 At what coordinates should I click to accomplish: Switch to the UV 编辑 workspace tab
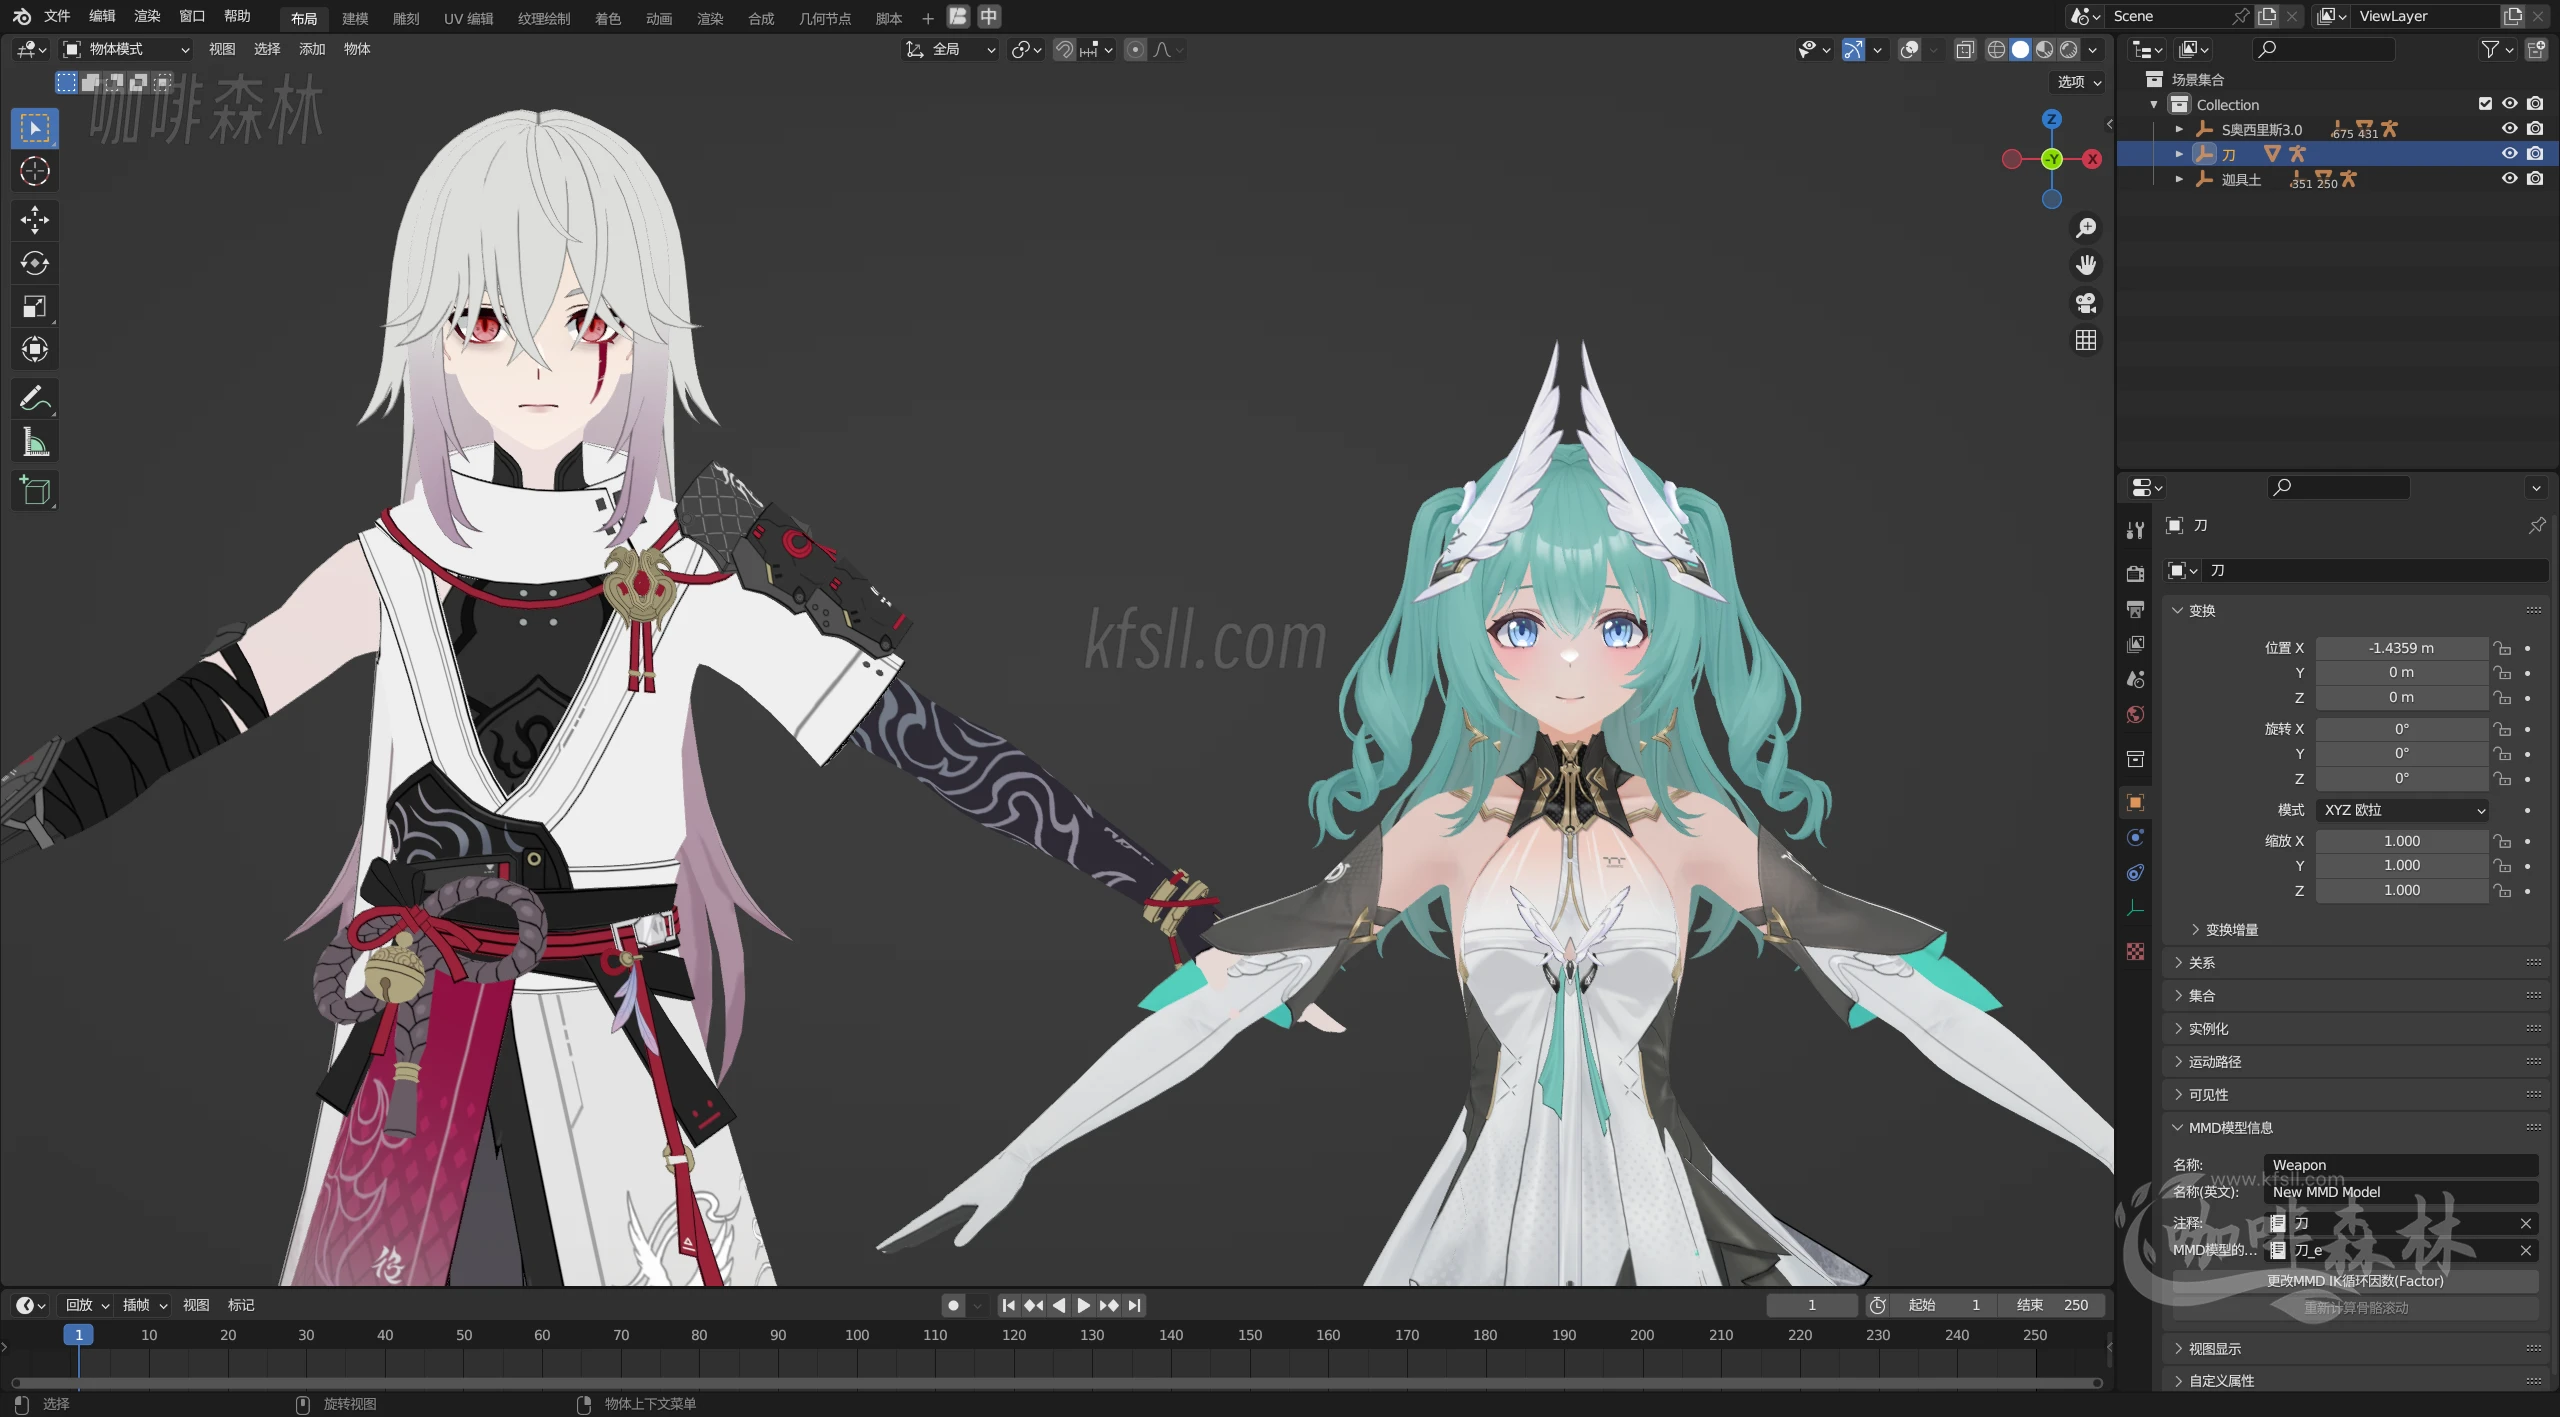pos(468,18)
